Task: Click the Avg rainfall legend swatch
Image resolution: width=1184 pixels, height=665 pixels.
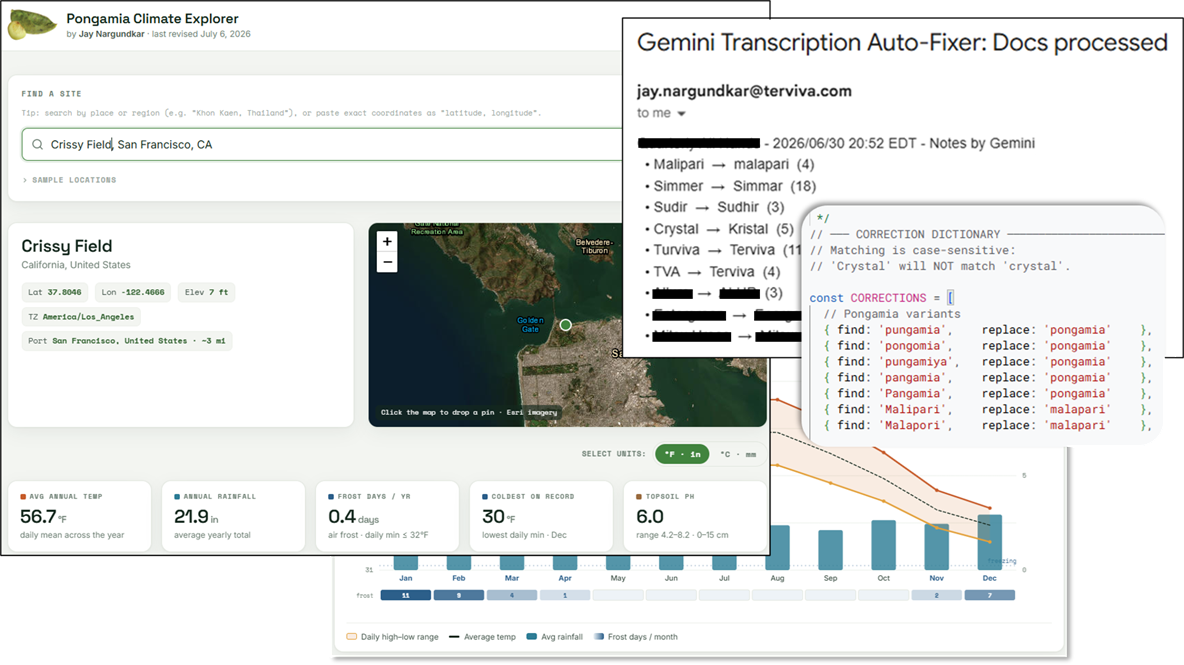Action: [x=532, y=636]
